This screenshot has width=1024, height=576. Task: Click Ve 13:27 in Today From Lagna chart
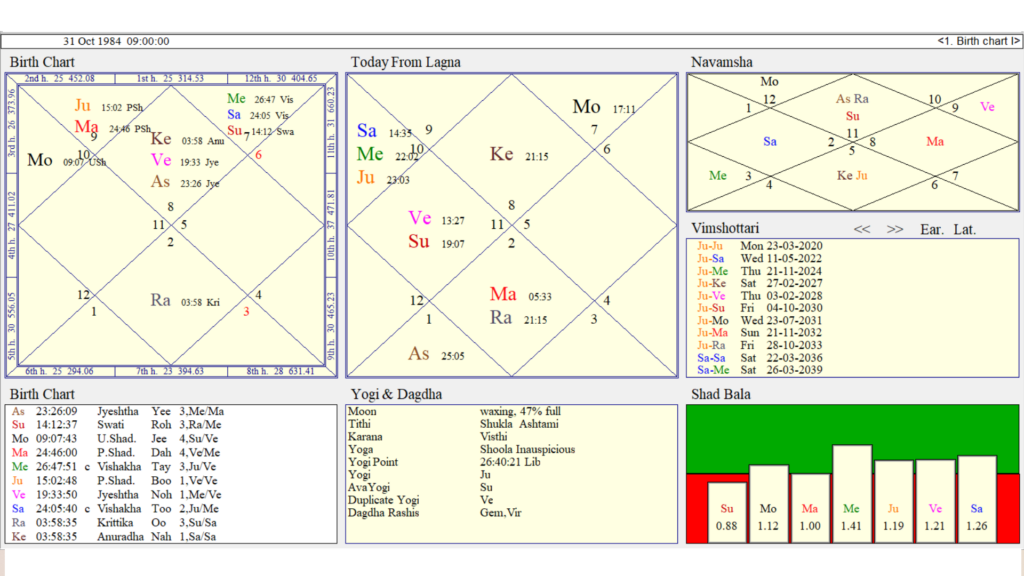(x=436, y=219)
